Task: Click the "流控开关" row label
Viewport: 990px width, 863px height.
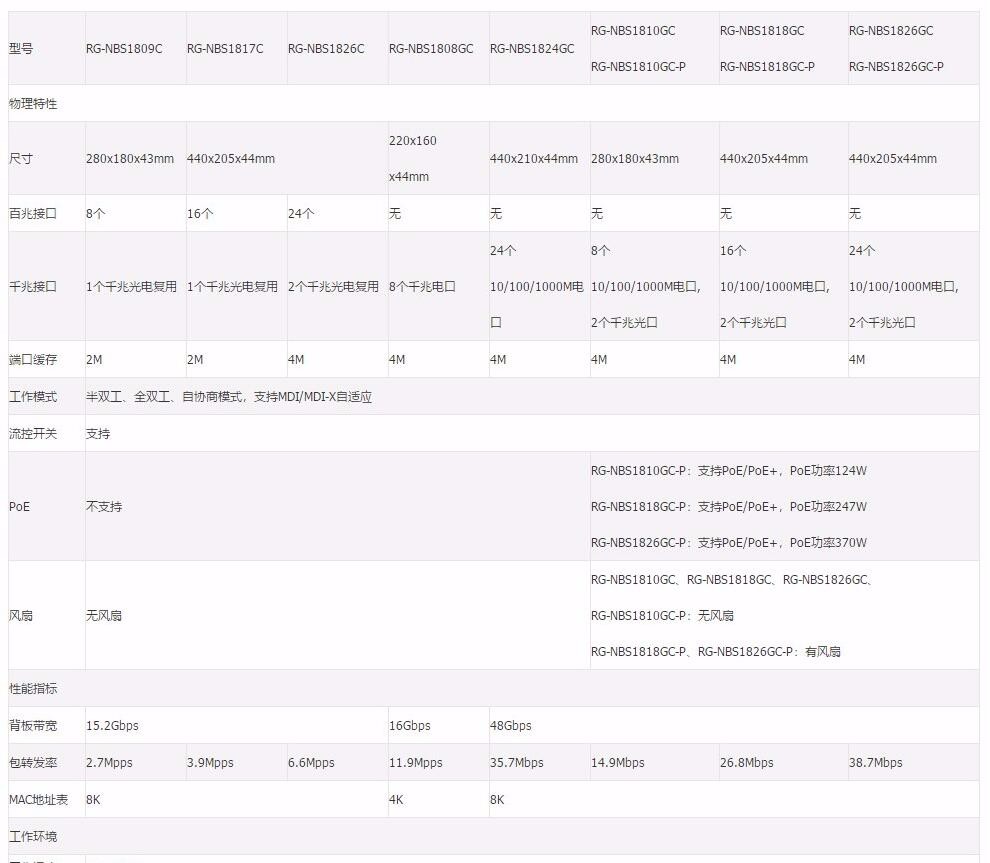Action: (x=33, y=433)
